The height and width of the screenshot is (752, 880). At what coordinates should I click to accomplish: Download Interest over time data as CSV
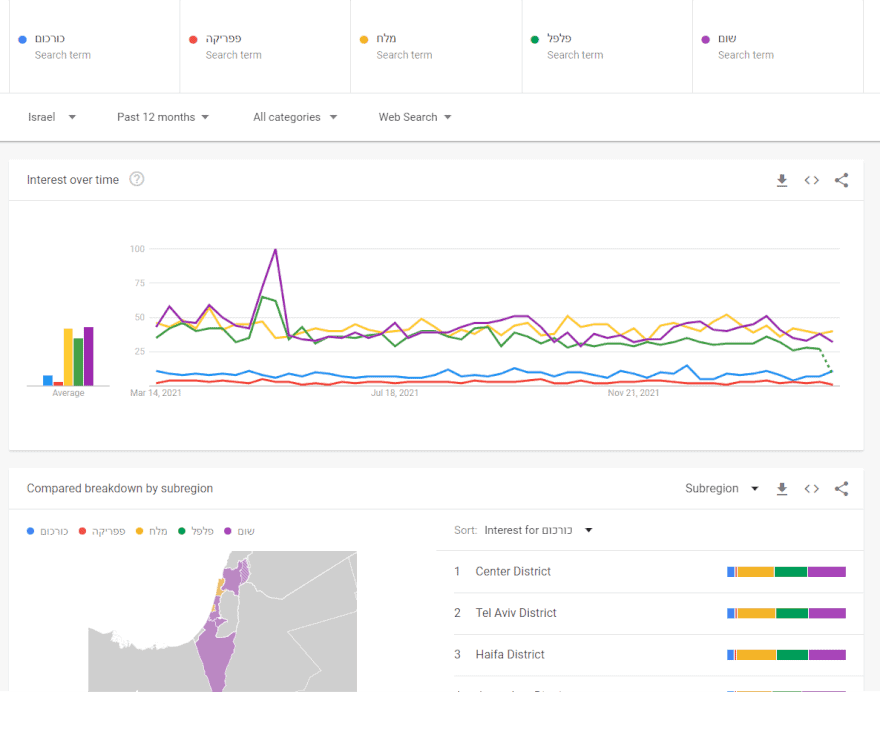[x=782, y=180]
